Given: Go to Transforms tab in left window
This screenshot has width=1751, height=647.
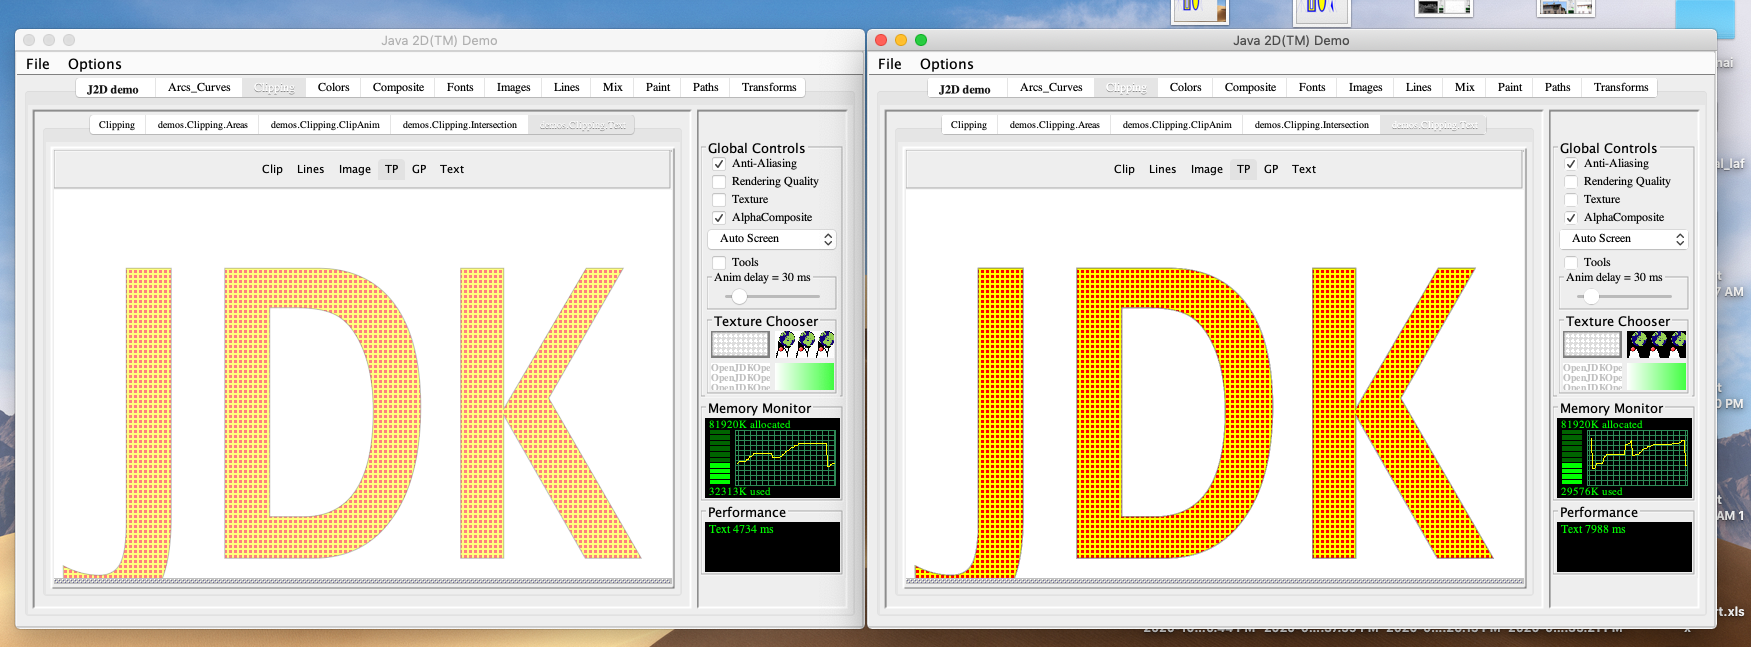Looking at the screenshot, I should (769, 88).
